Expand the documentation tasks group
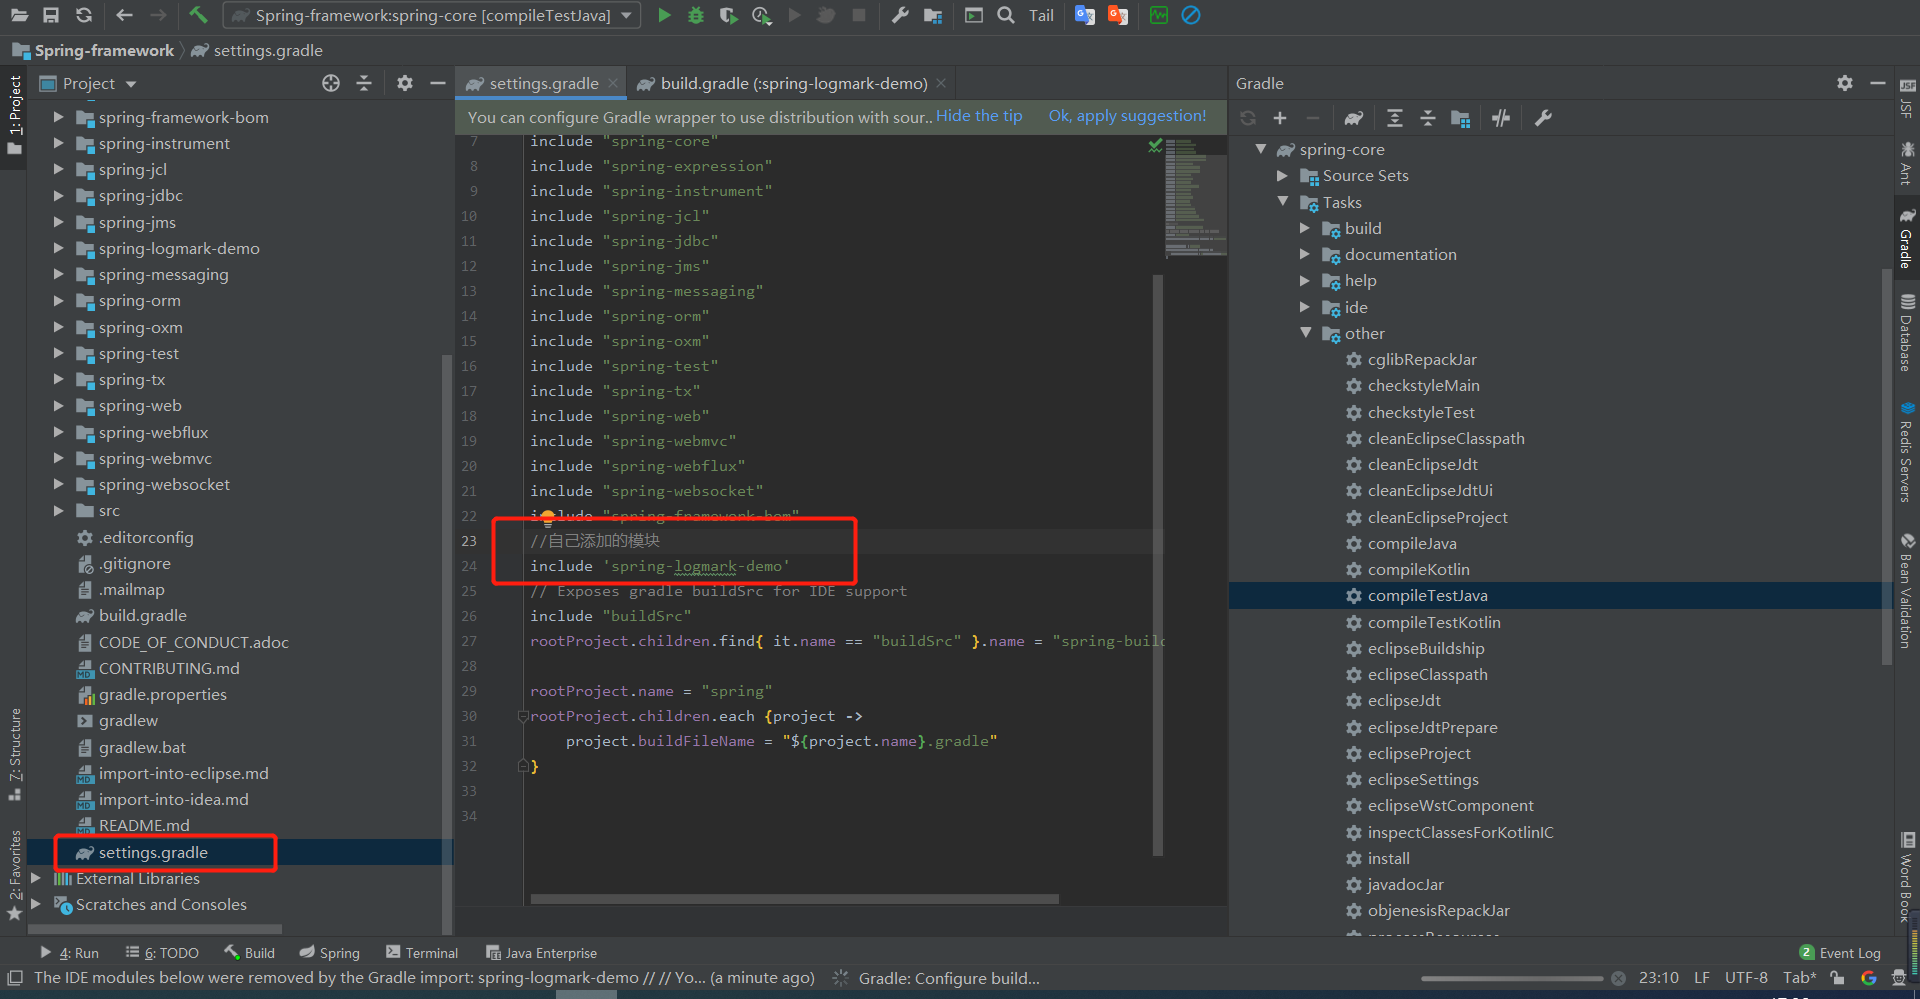This screenshot has width=1920, height=999. [1305, 254]
